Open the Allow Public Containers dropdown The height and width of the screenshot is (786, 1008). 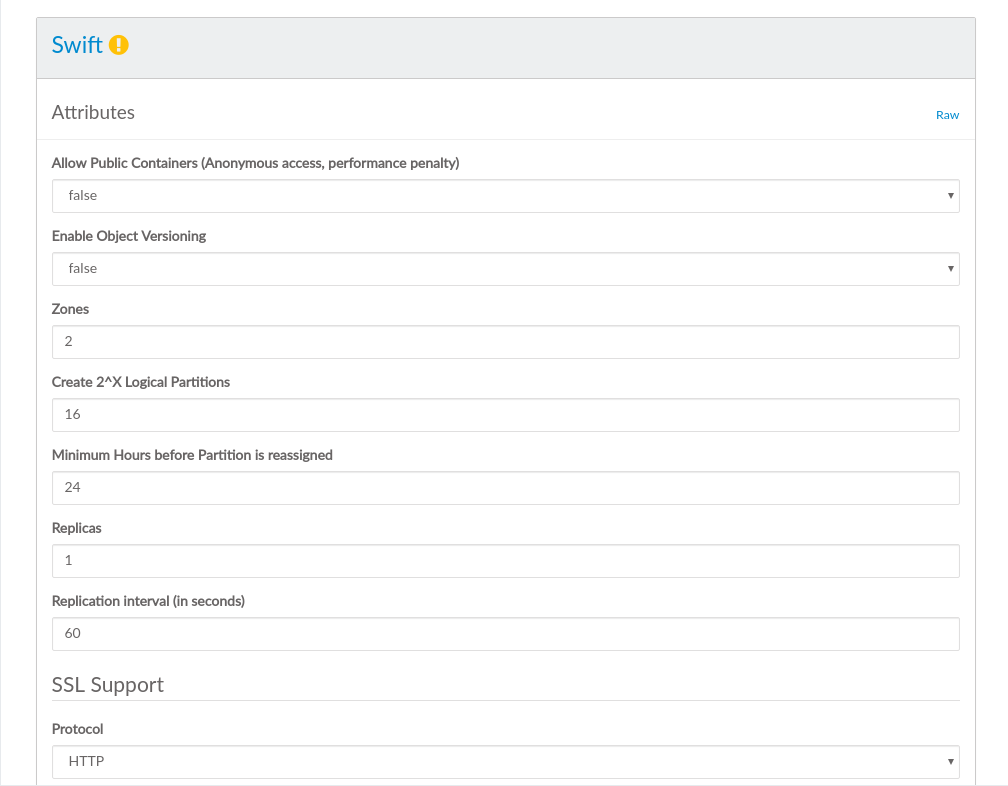[505, 196]
